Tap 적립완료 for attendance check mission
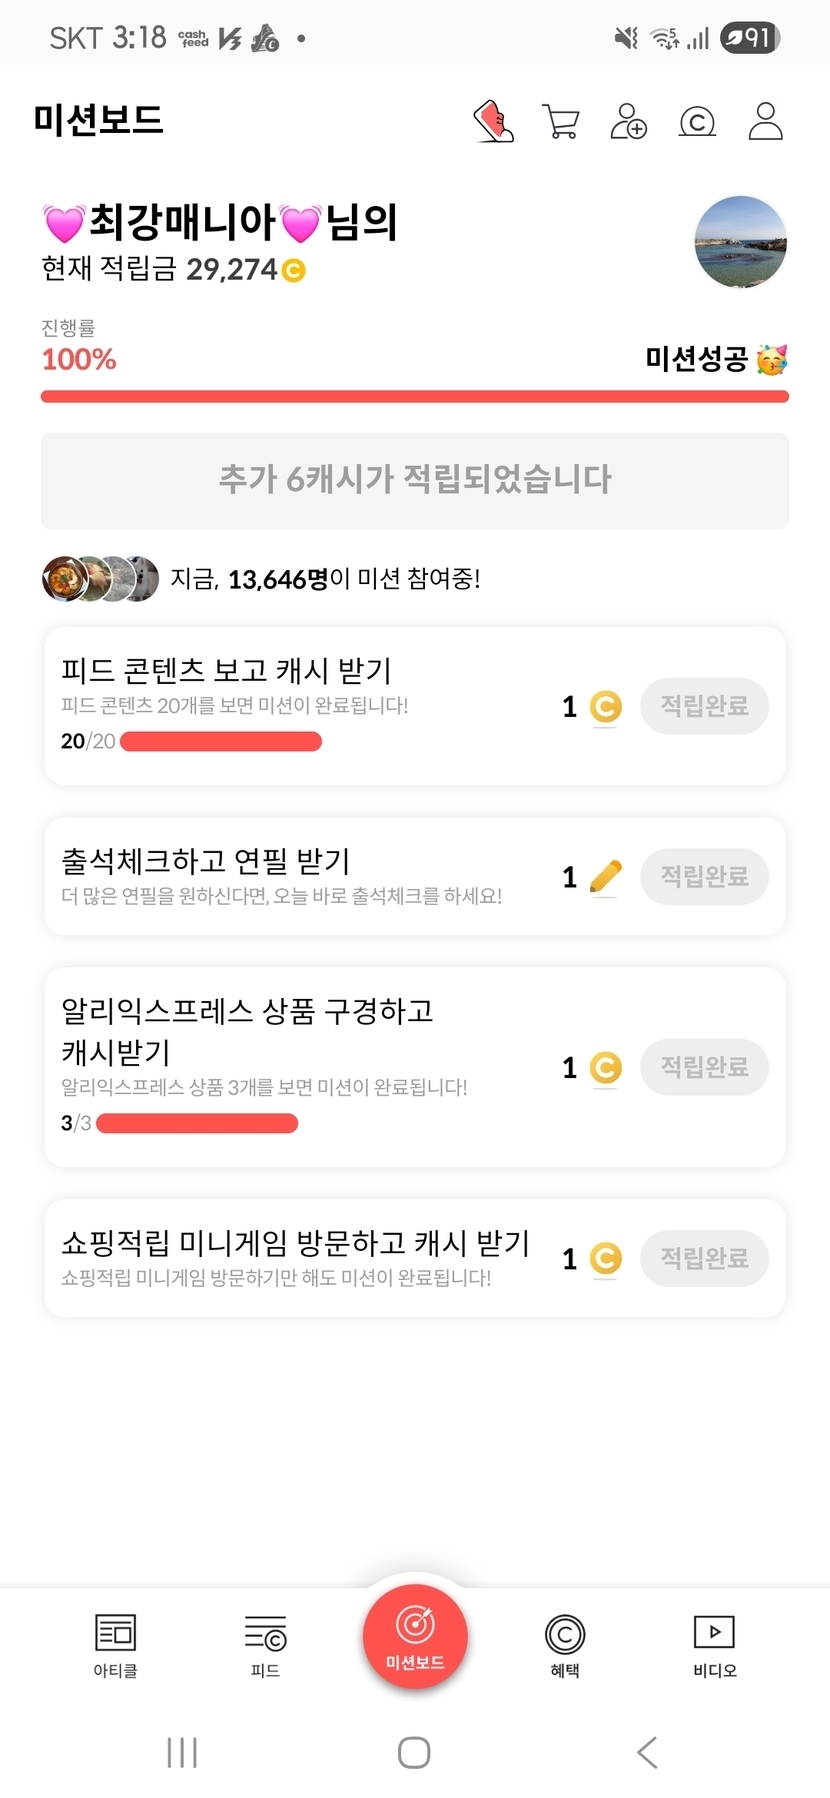The width and height of the screenshot is (830, 1798). [704, 877]
